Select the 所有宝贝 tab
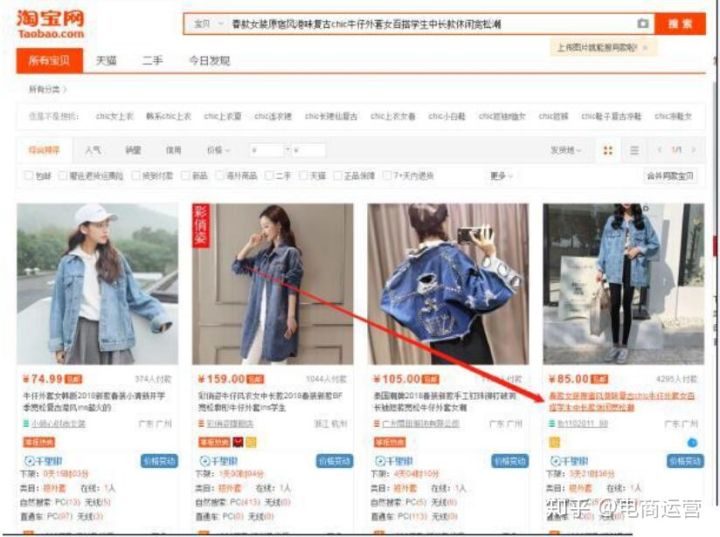720x537 pixels. [x=50, y=61]
